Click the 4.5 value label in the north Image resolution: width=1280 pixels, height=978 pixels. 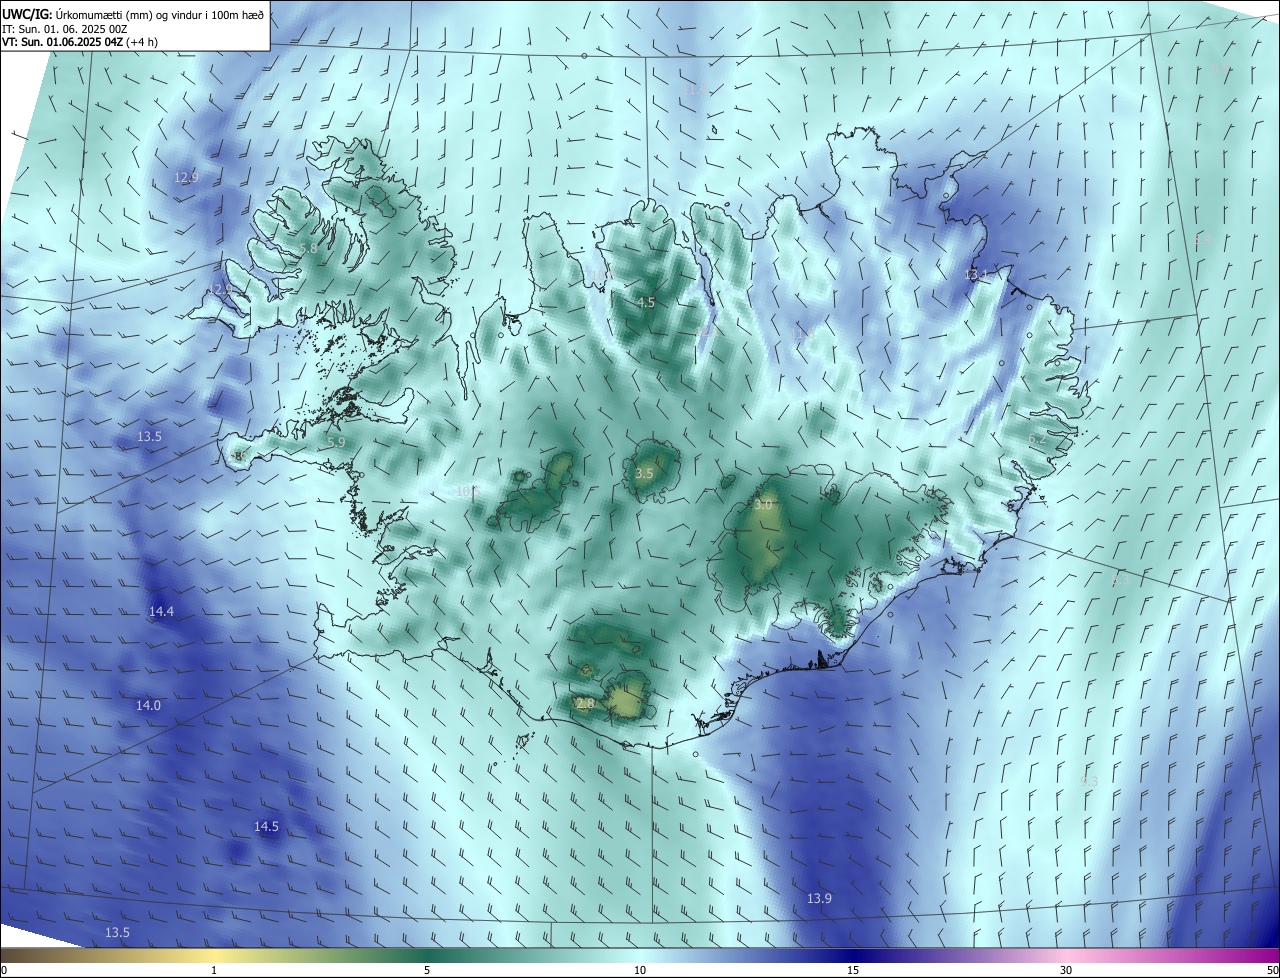click(x=646, y=302)
